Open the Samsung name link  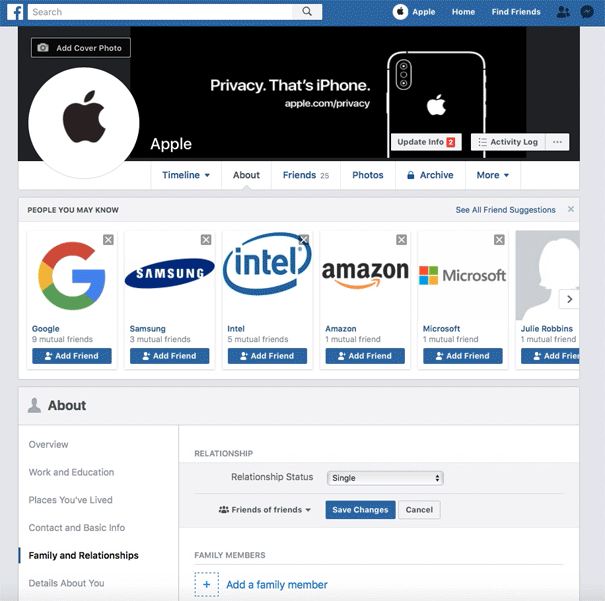pyautogui.click(x=147, y=329)
